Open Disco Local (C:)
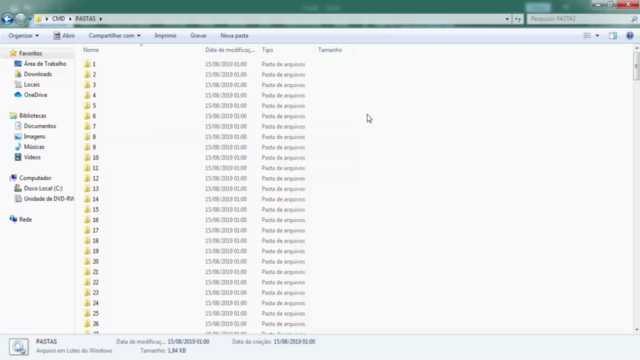This screenshot has height=360, width=640. point(43,188)
